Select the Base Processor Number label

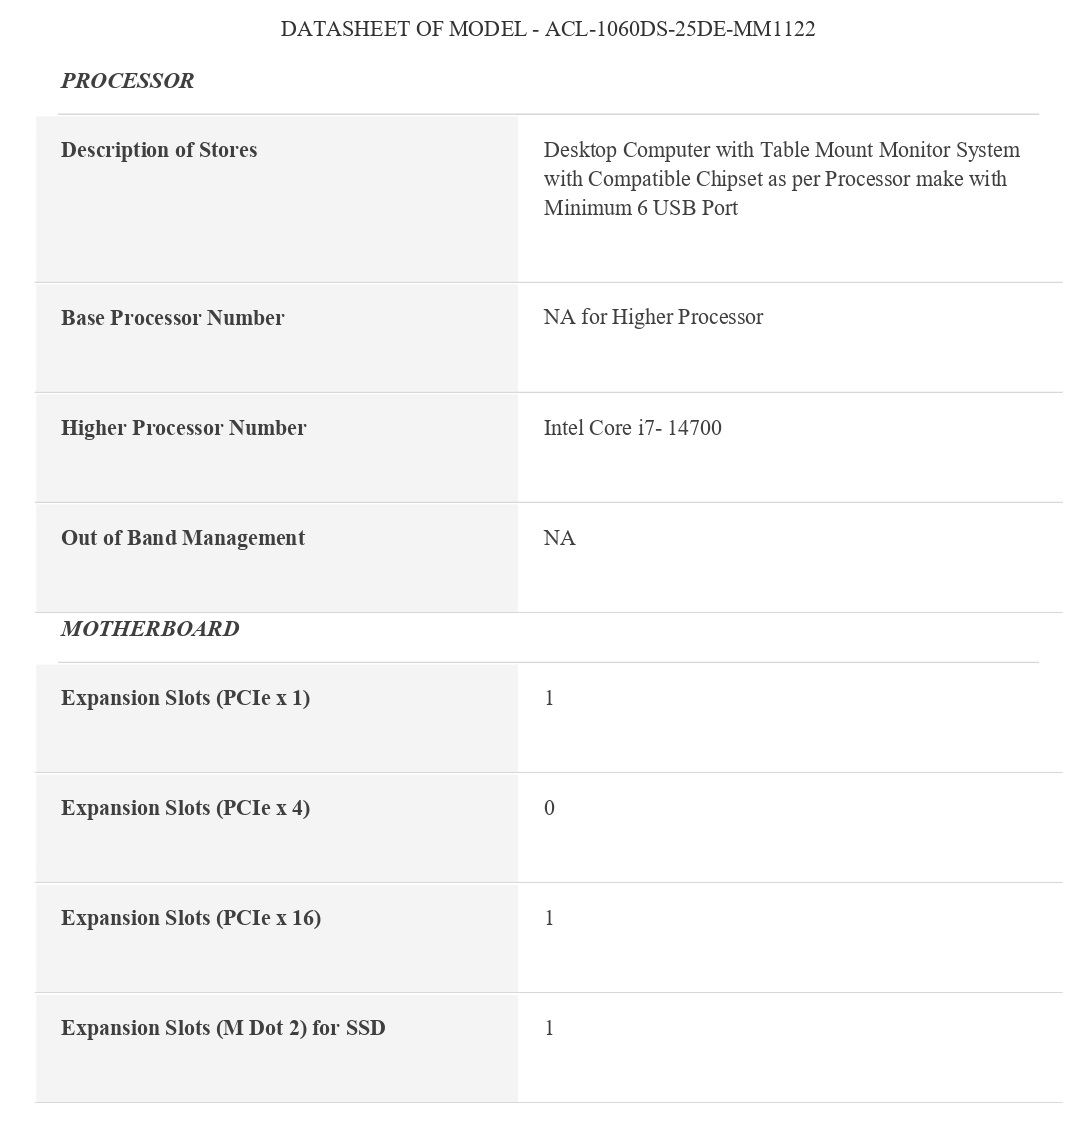tap(172, 318)
